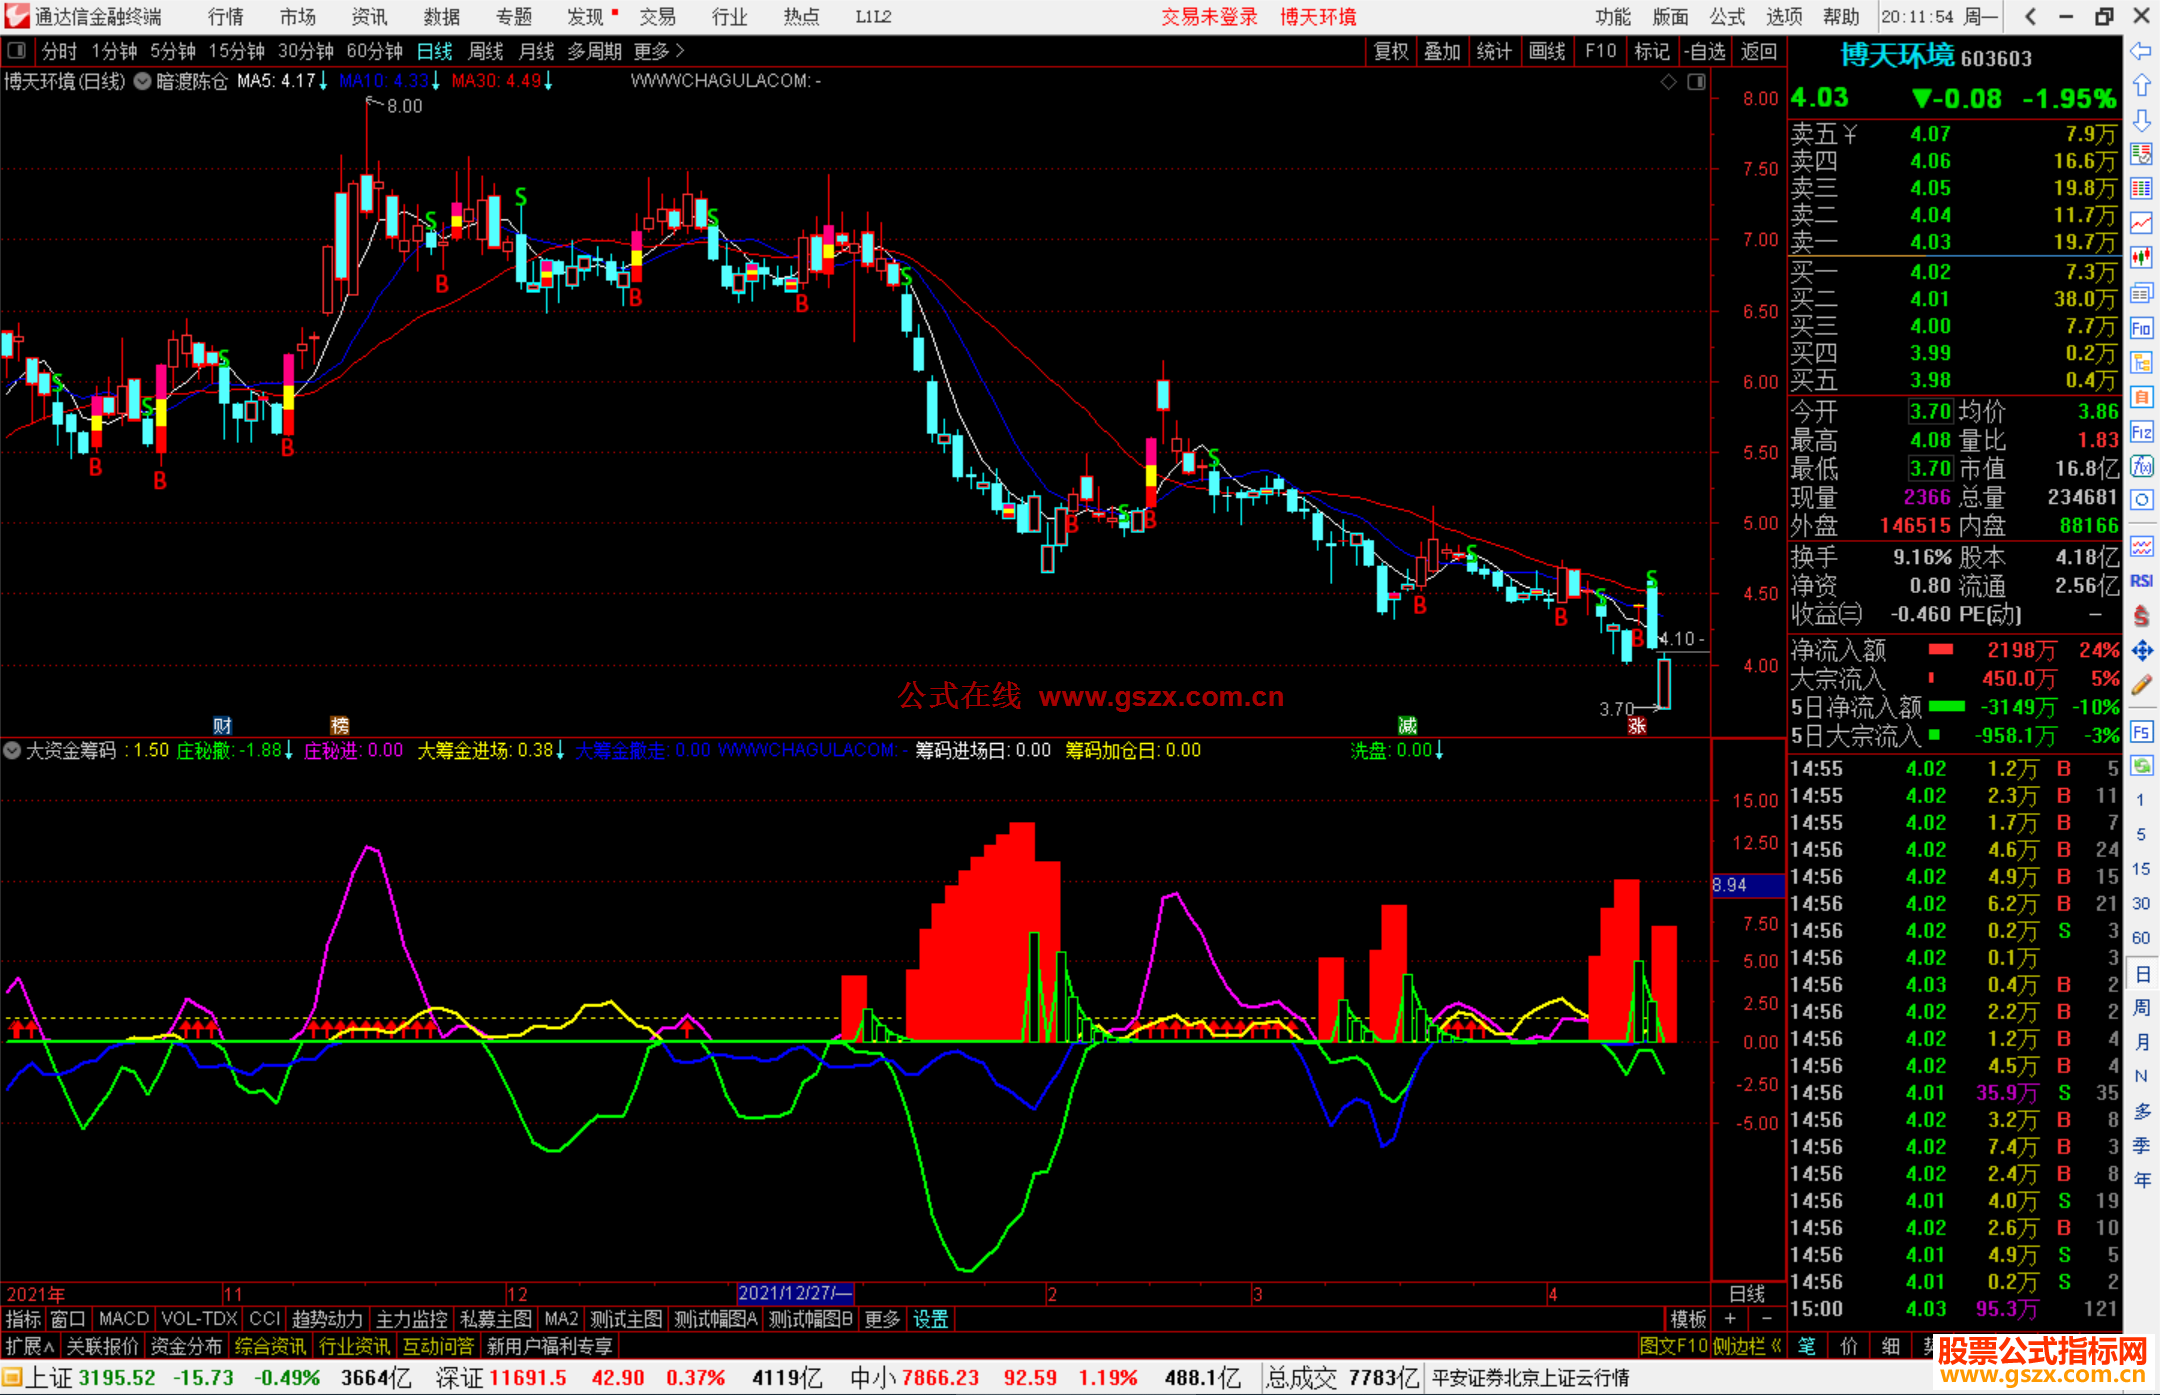Open the 卖五 order-book level toggle
This screenshot has height=1395, width=2160.
pyautogui.click(x=1824, y=134)
